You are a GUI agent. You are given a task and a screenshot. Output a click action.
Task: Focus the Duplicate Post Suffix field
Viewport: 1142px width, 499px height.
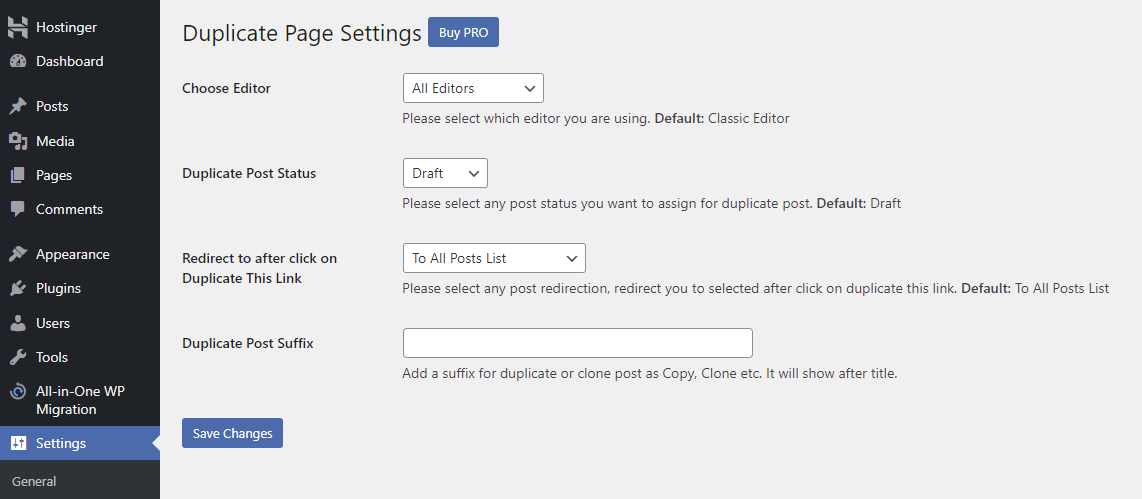click(577, 343)
